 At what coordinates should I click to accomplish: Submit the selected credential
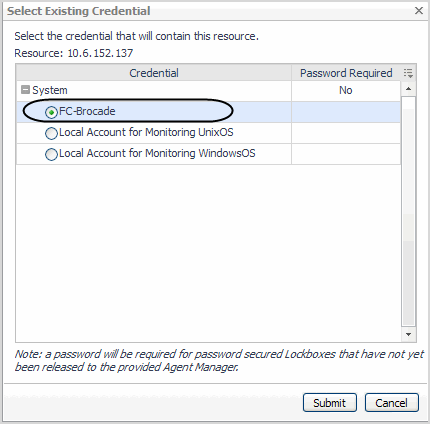pos(330,403)
